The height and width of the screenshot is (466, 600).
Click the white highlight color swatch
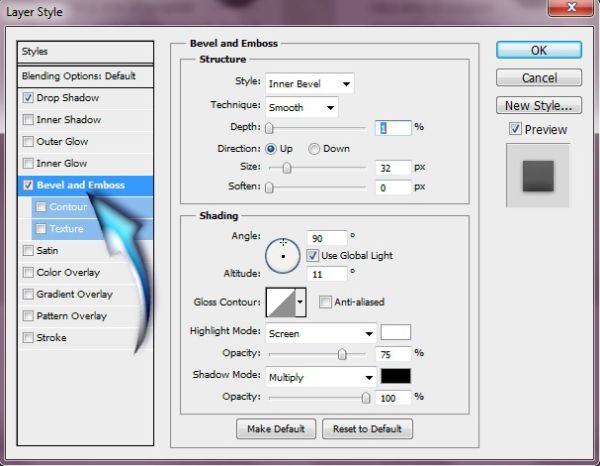(396, 332)
